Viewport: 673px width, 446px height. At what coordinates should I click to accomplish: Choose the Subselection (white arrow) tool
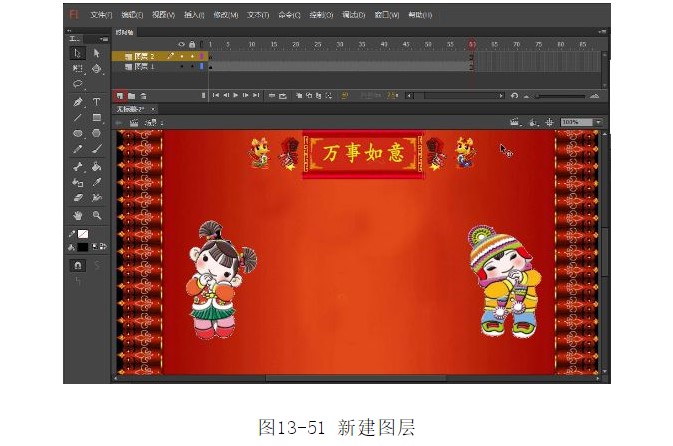point(97,52)
